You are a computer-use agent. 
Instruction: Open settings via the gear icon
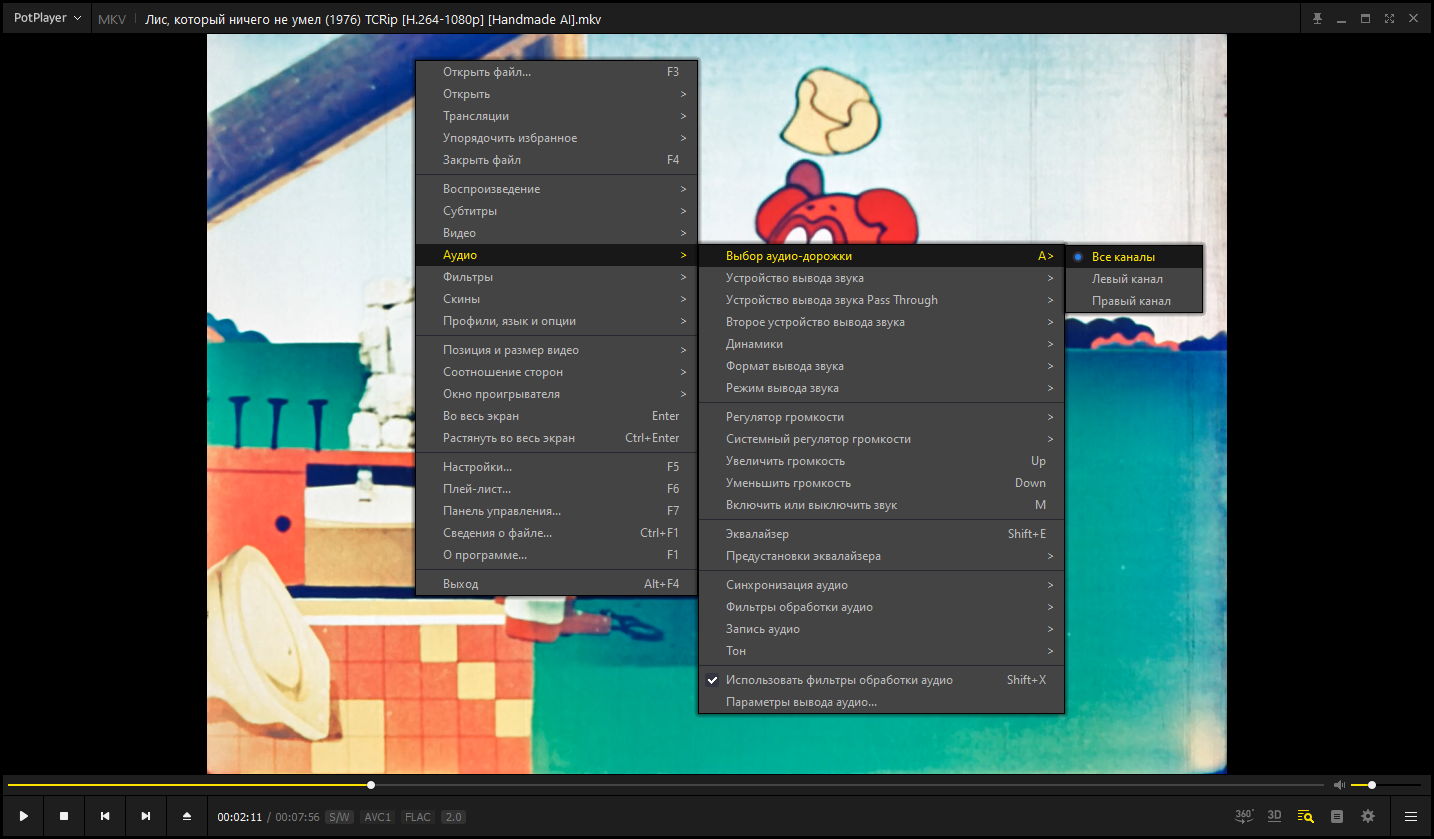(1368, 816)
